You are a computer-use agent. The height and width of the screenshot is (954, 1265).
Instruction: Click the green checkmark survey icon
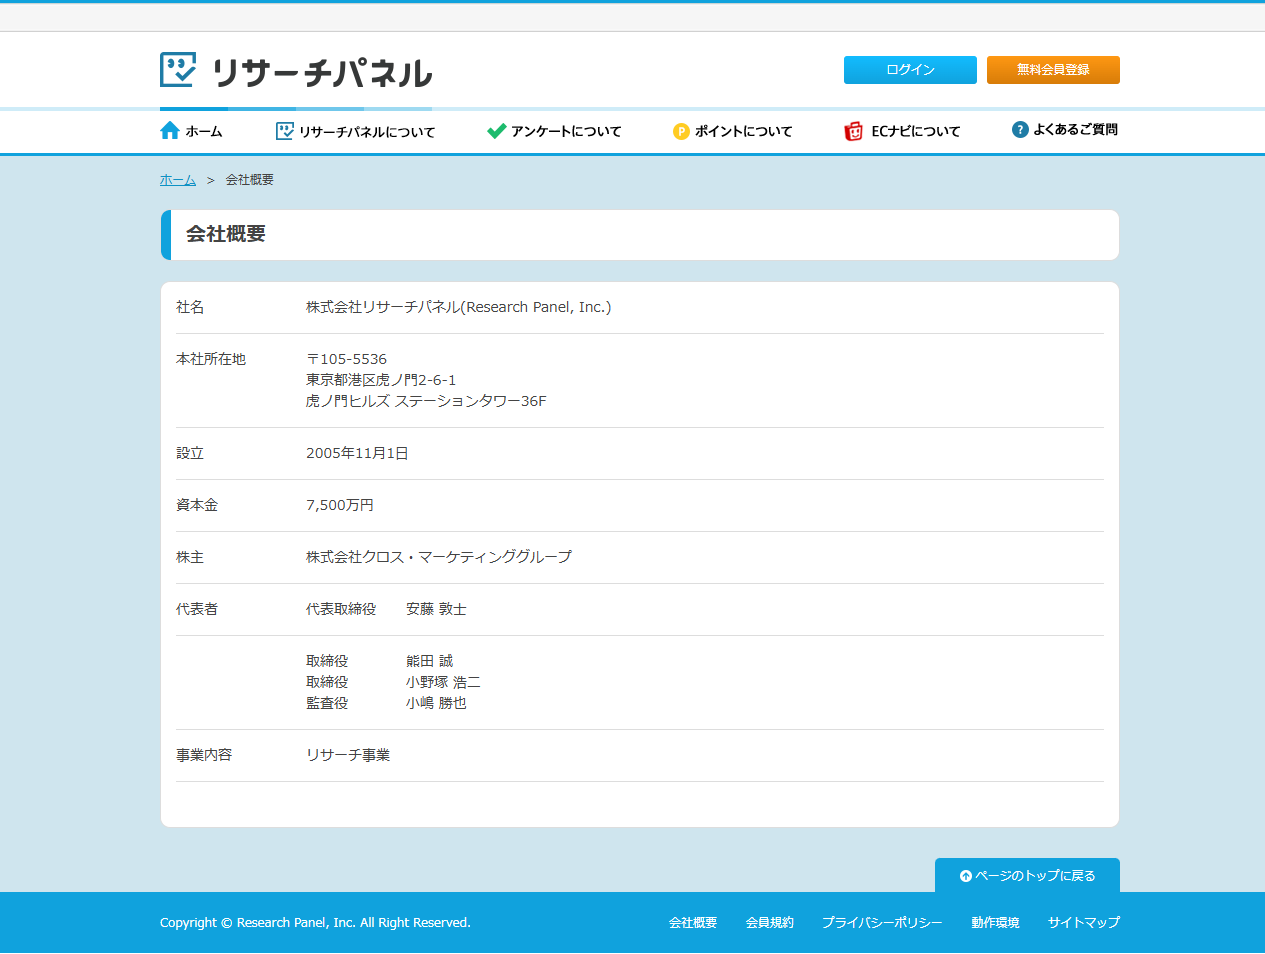[x=496, y=131]
